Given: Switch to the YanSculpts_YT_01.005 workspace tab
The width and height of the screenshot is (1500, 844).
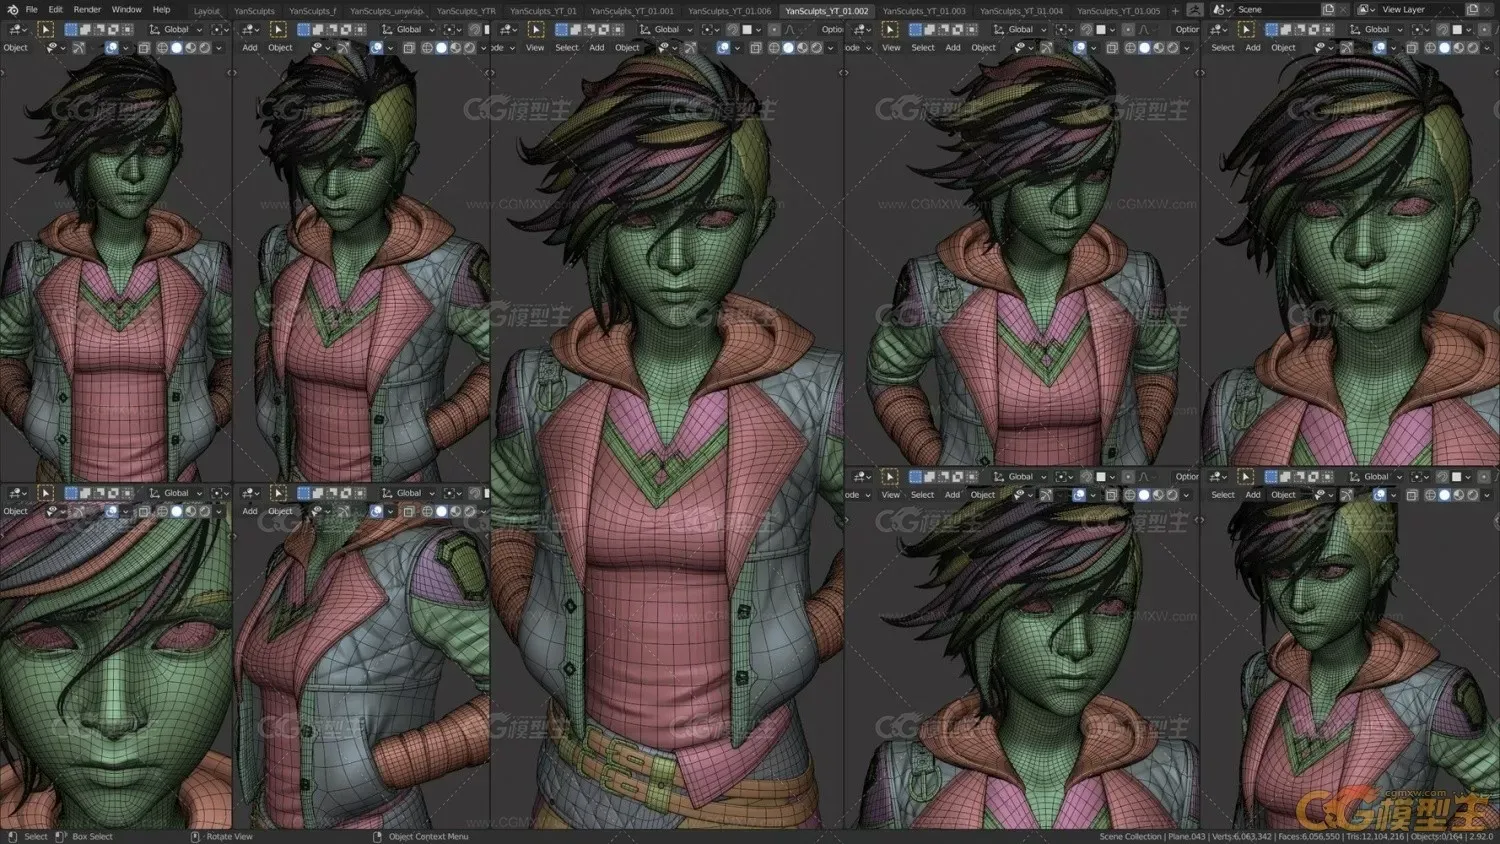Looking at the screenshot, I should (1118, 11).
